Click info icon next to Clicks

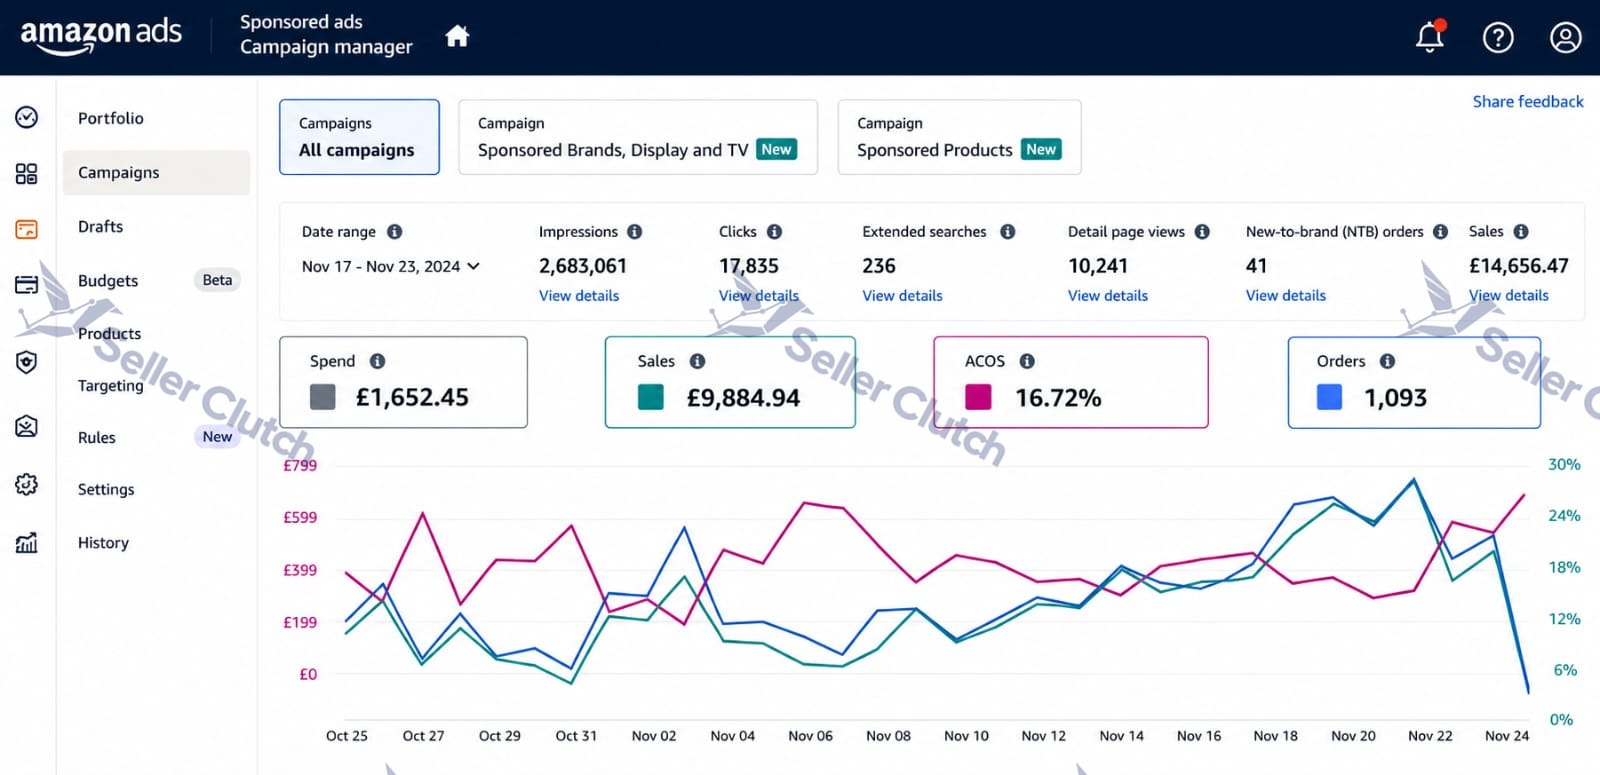pos(775,232)
